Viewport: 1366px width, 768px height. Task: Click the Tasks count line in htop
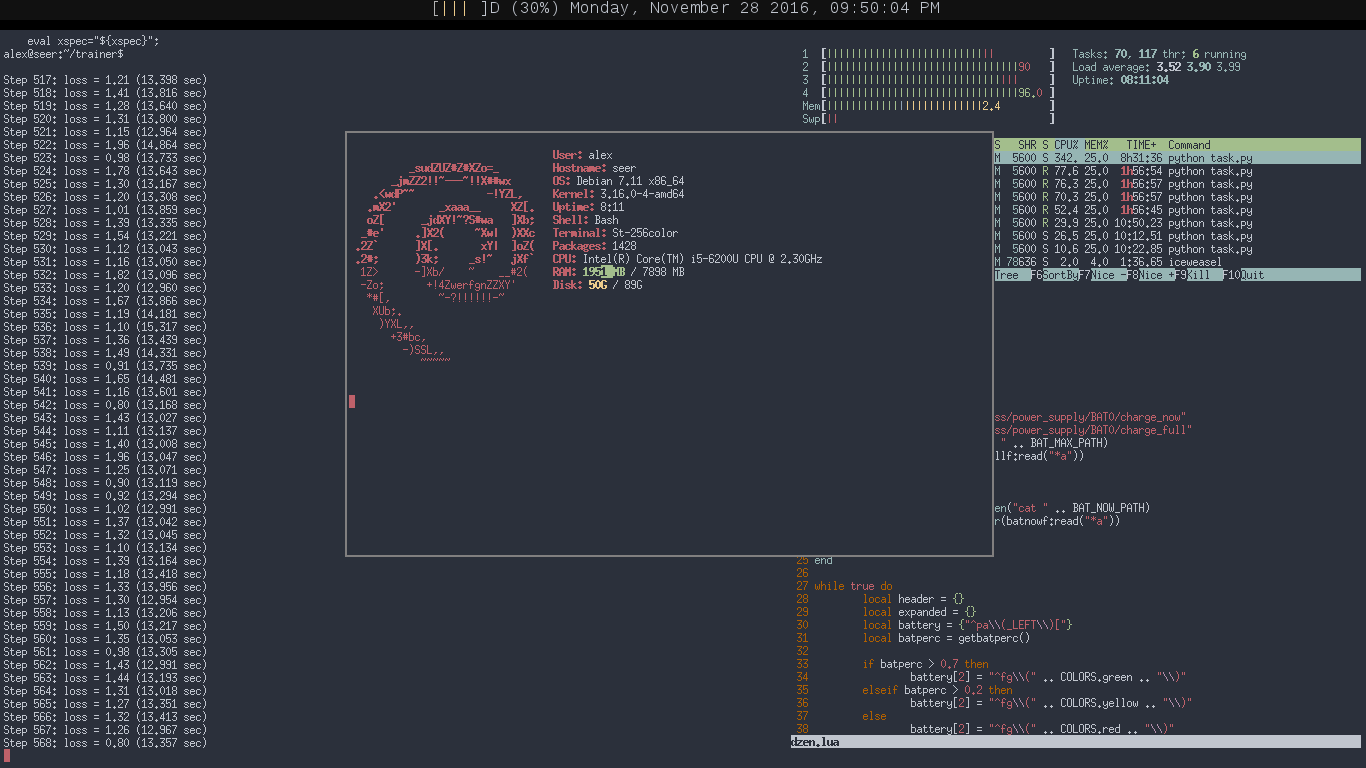coord(1159,54)
